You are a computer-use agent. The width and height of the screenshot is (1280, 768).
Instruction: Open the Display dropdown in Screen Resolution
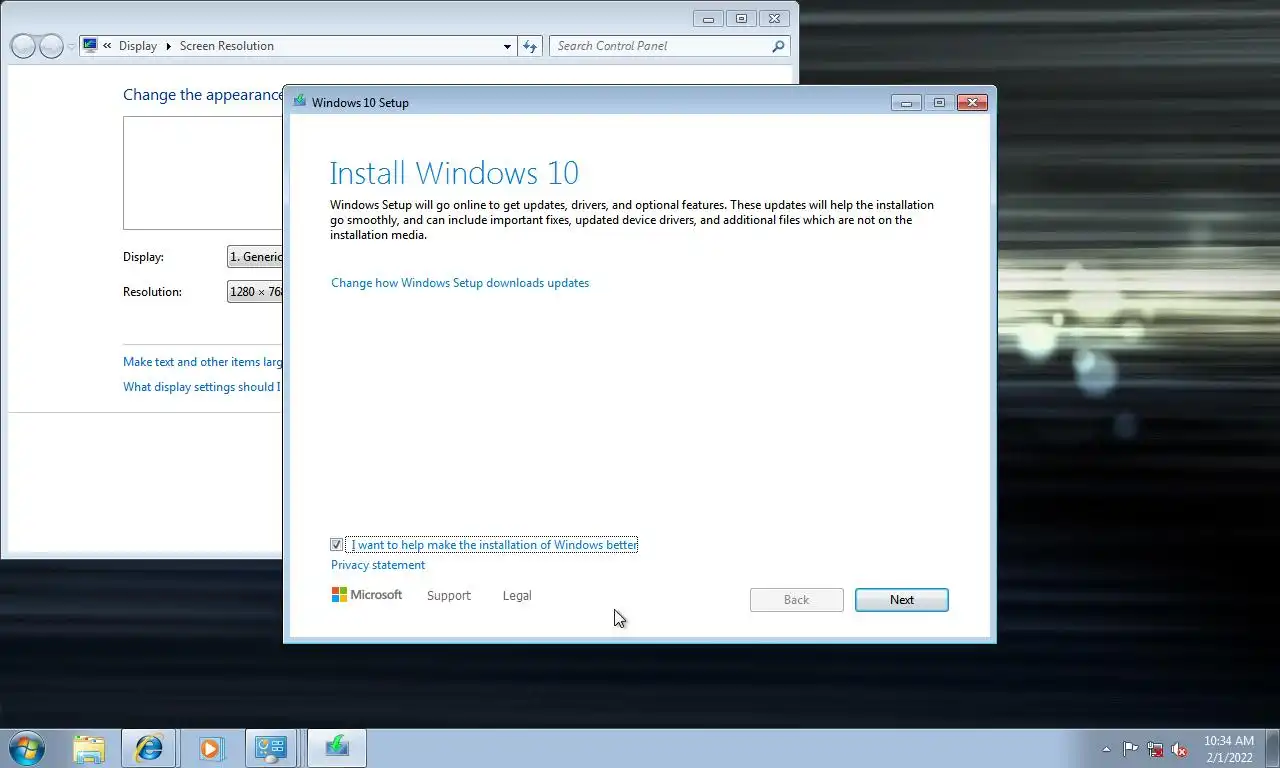coord(256,257)
